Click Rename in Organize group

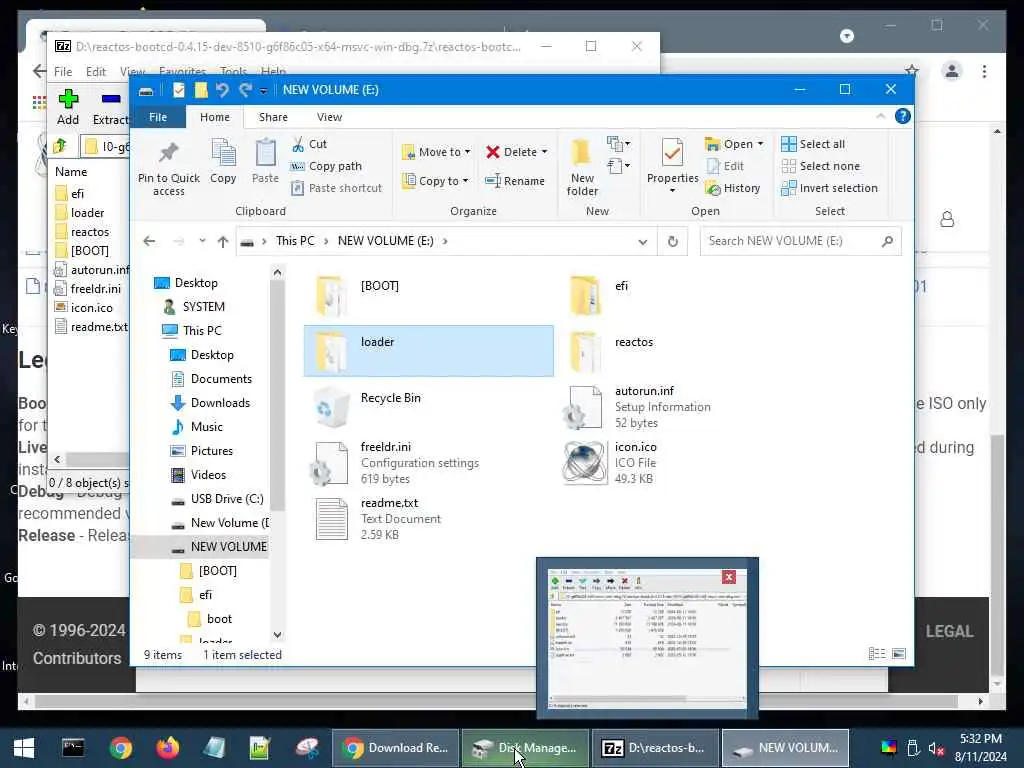(515, 181)
